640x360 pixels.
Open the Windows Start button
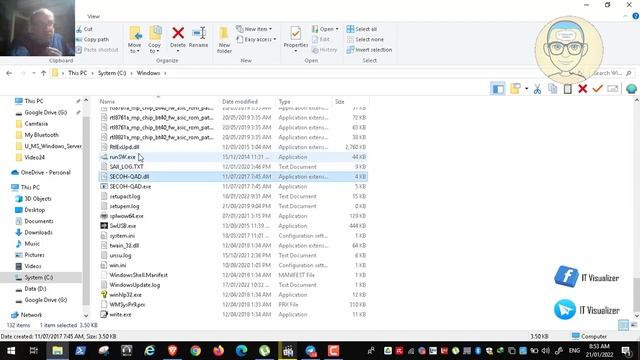click(11, 351)
